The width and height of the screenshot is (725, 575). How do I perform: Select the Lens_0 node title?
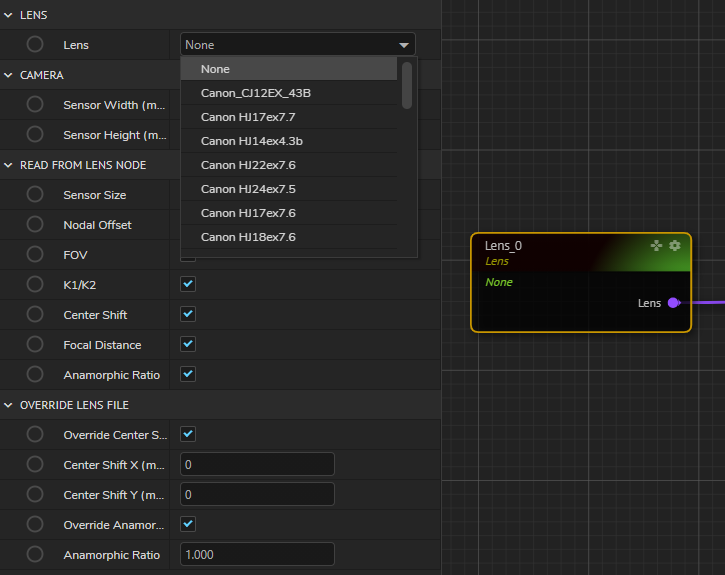coord(503,246)
